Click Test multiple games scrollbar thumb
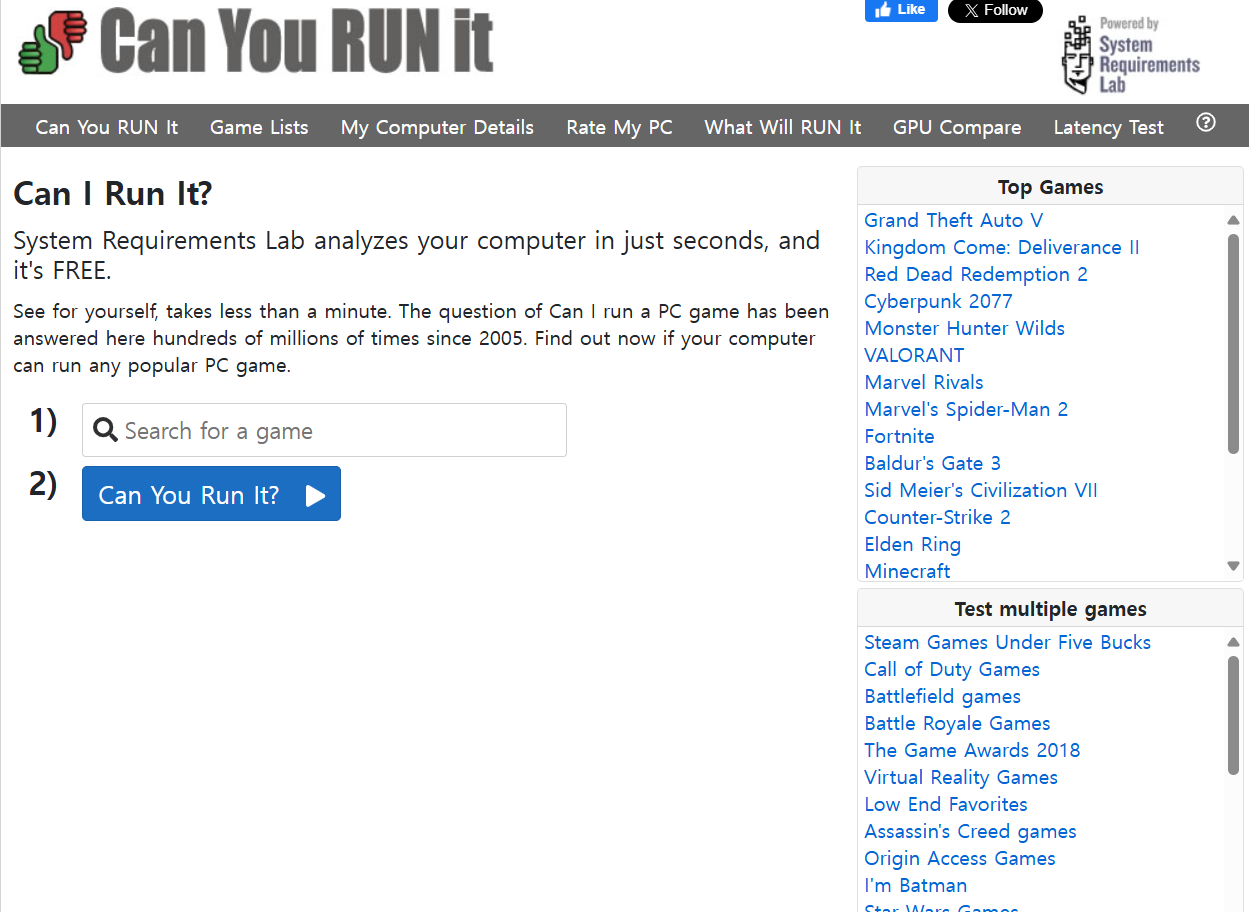Screen dimensions: 1249x912 pyautogui.click(x=1233, y=715)
